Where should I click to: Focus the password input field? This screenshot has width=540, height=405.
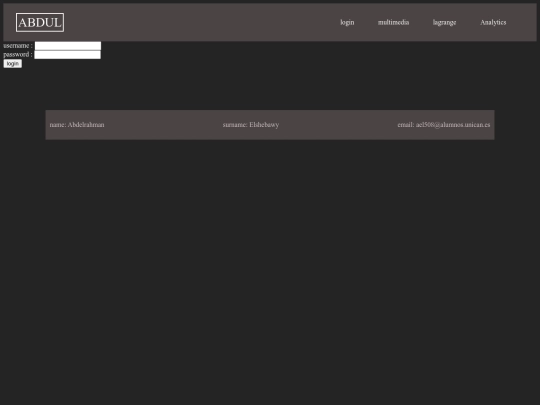(x=68, y=55)
